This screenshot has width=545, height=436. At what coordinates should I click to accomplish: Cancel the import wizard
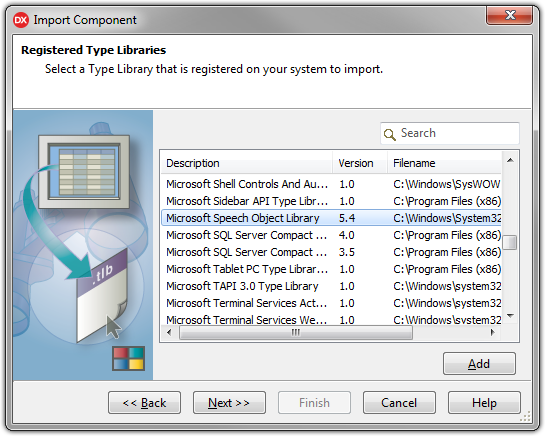pyautogui.click(x=399, y=403)
